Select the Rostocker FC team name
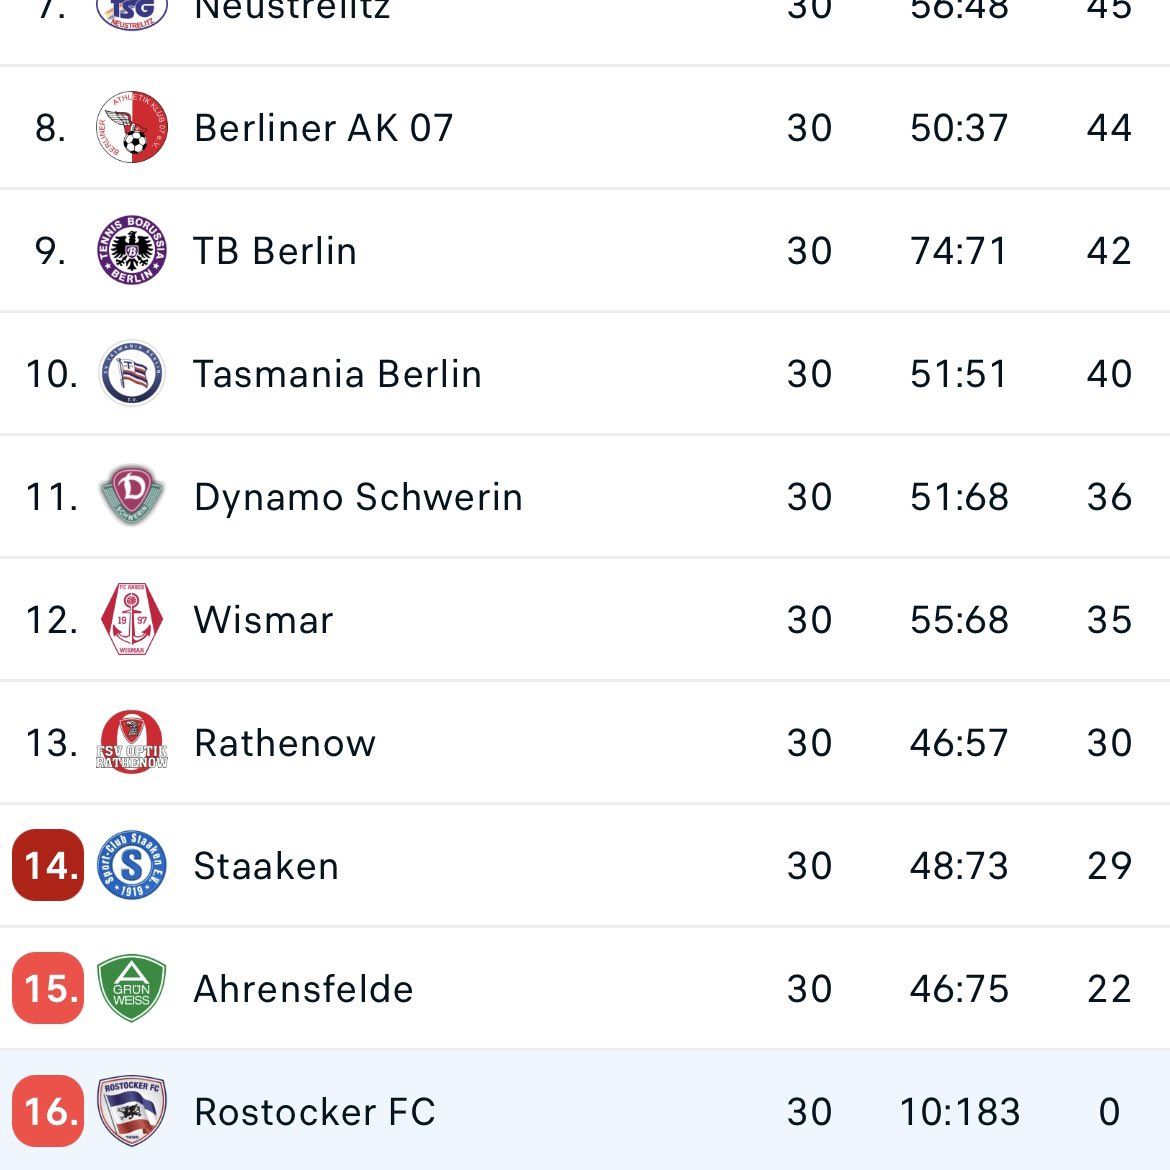 (x=315, y=1112)
